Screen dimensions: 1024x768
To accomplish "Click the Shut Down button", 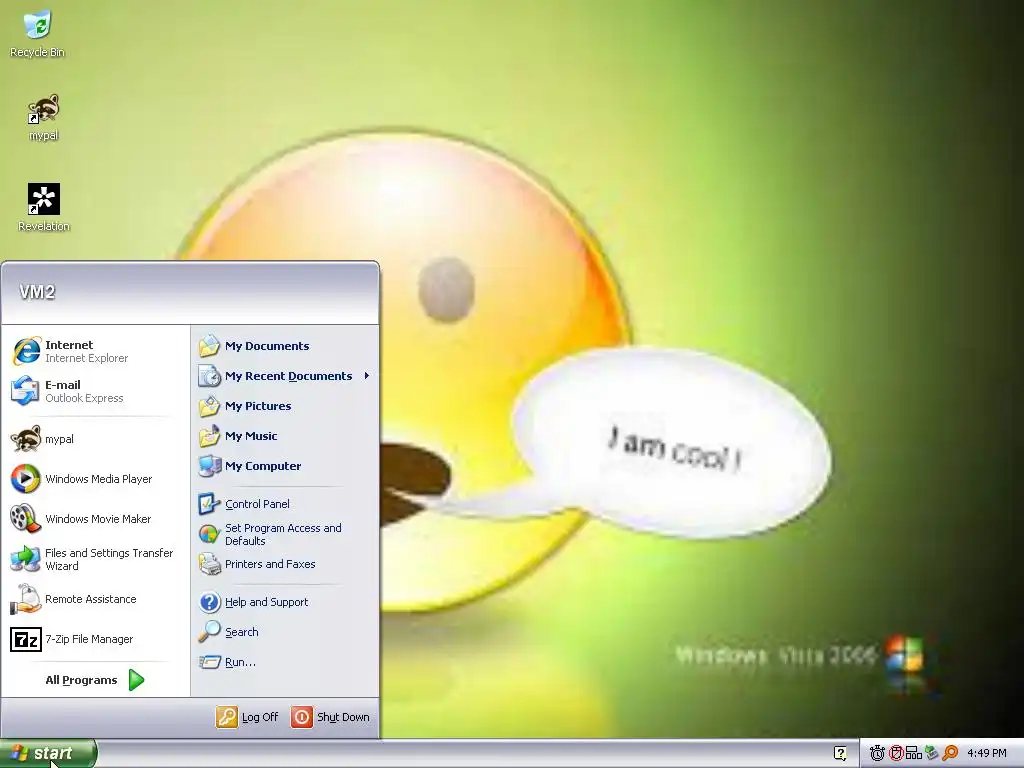I will [x=330, y=717].
